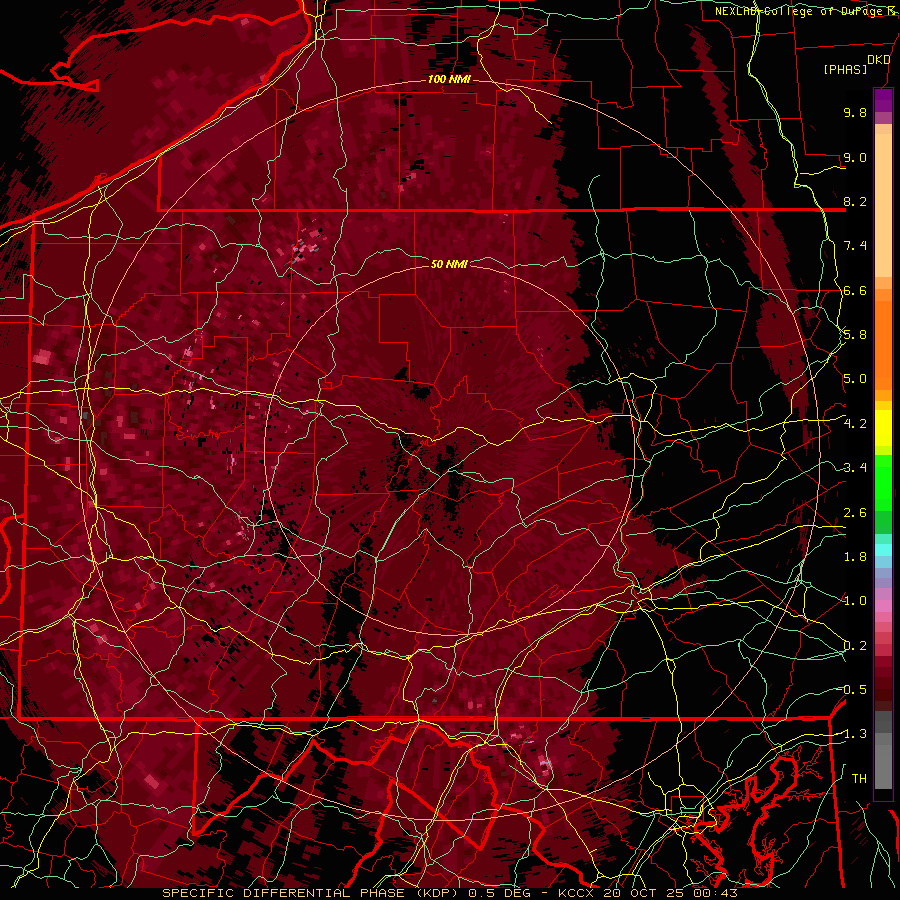Image resolution: width=900 pixels, height=900 pixels.
Task: Click the pink segment near 1.0 on the color bar
Action: (883, 606)
